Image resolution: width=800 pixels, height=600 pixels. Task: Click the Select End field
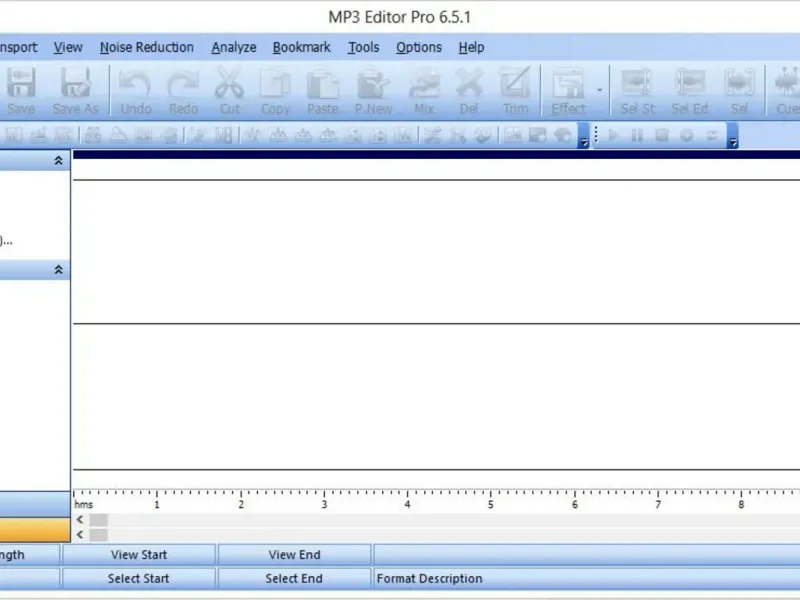[x=294, y=578]
